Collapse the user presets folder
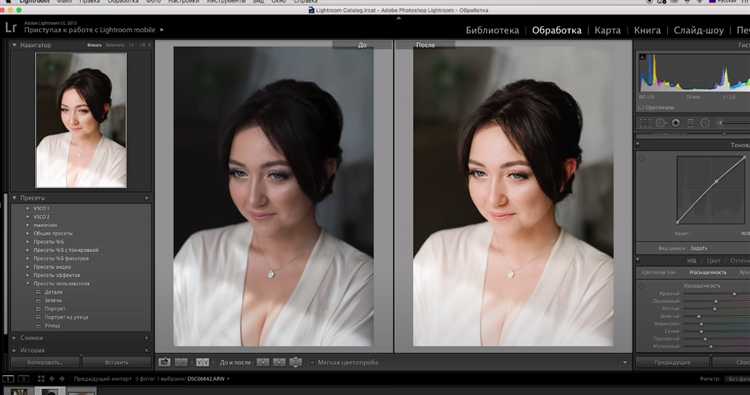Viewport: 750px width, 395px height. 28,284
